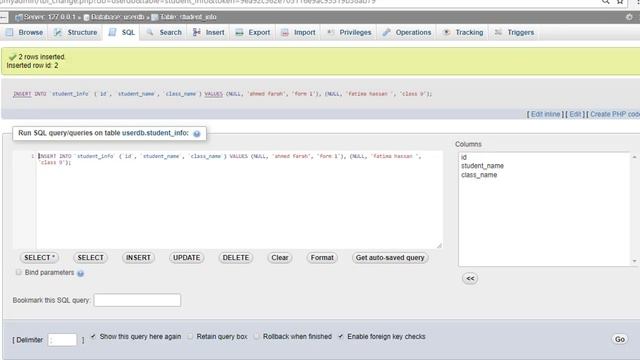Toggle Enable foreign key checks
The height and width of the screenshot is (360, 640).
(x=341, y=336)
